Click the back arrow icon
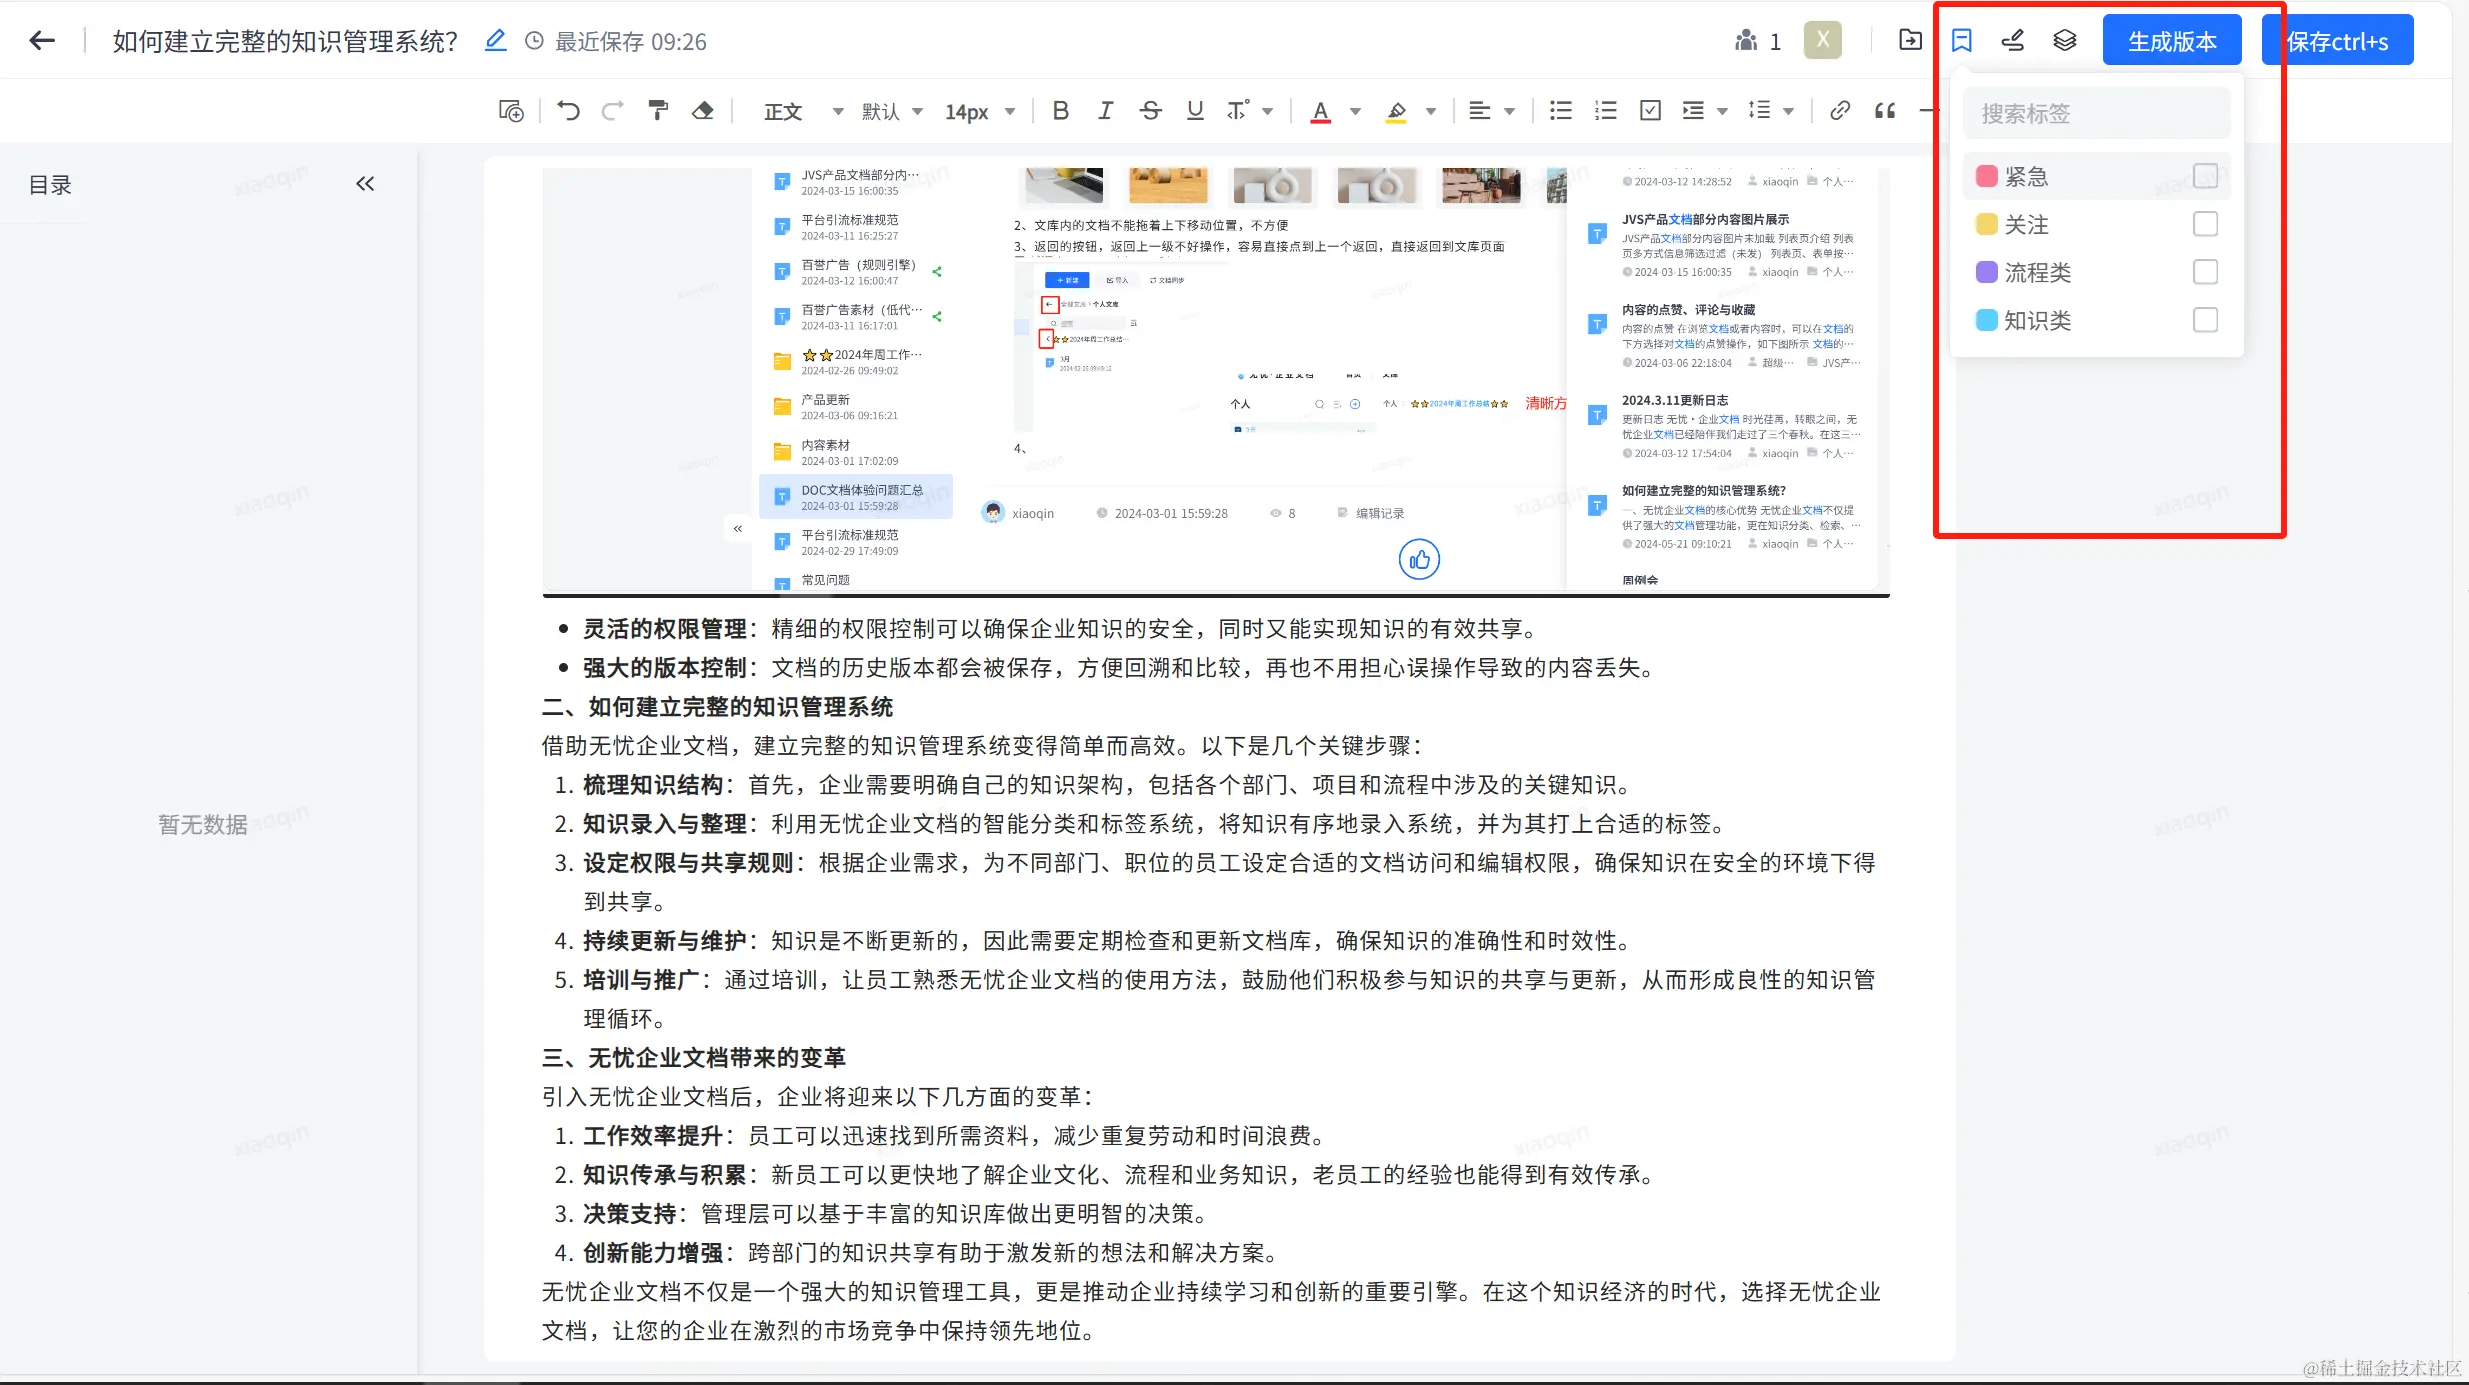This screenshot has height=1385, width=2469. tap(42, 41)
